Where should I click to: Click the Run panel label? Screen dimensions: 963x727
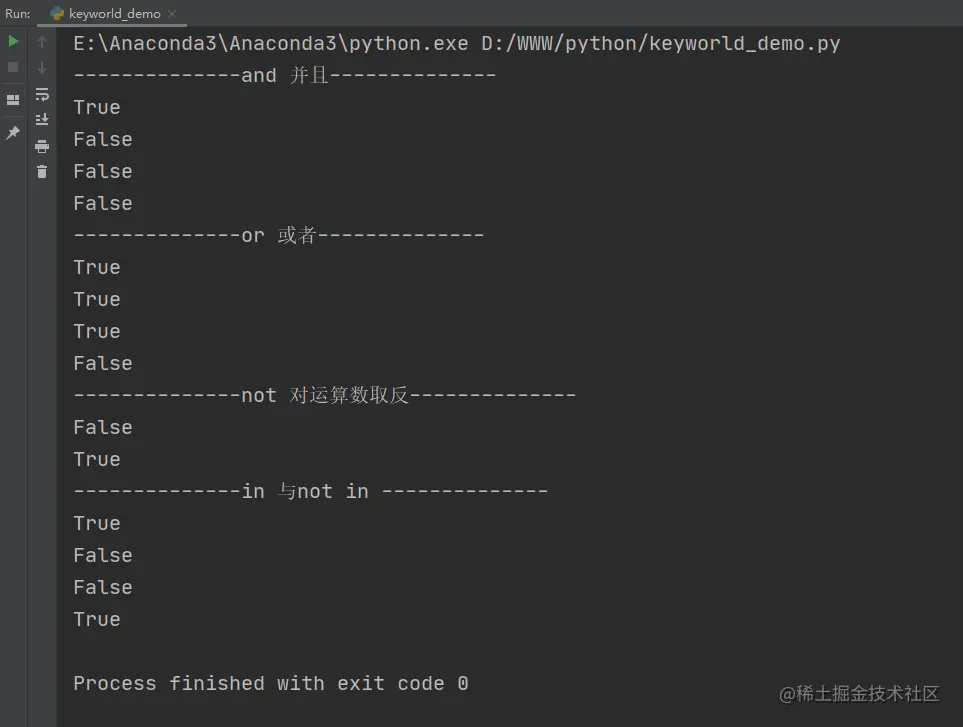tap(17, 14)
